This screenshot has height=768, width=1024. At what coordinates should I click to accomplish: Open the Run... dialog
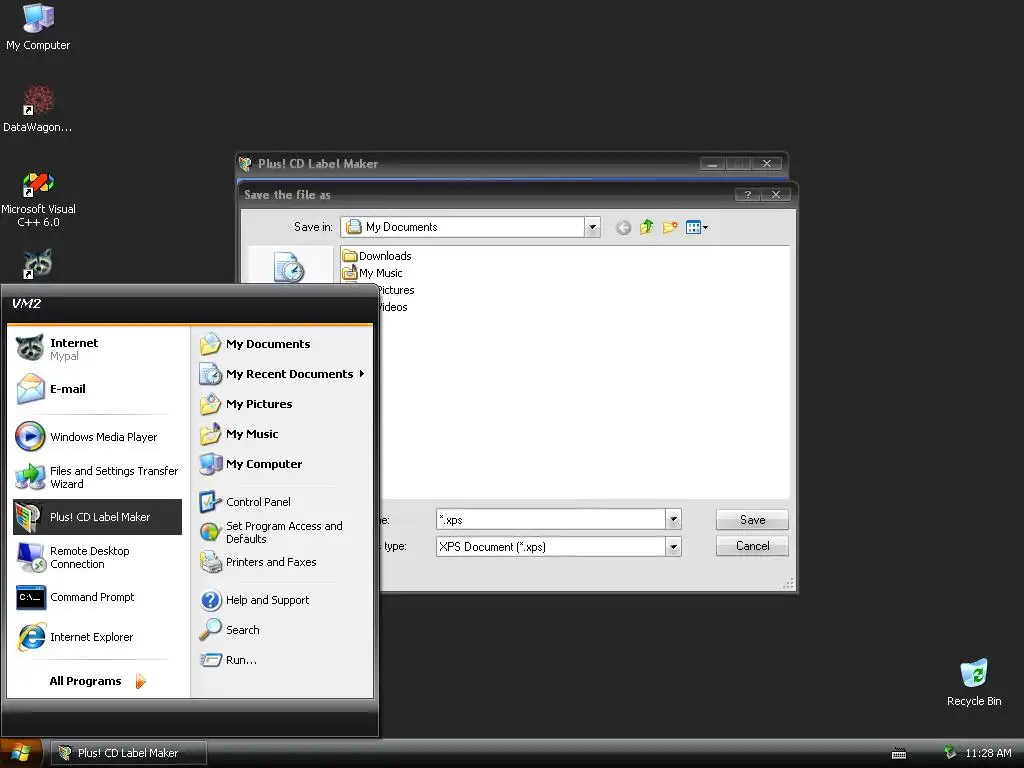[x=282, y=660]
